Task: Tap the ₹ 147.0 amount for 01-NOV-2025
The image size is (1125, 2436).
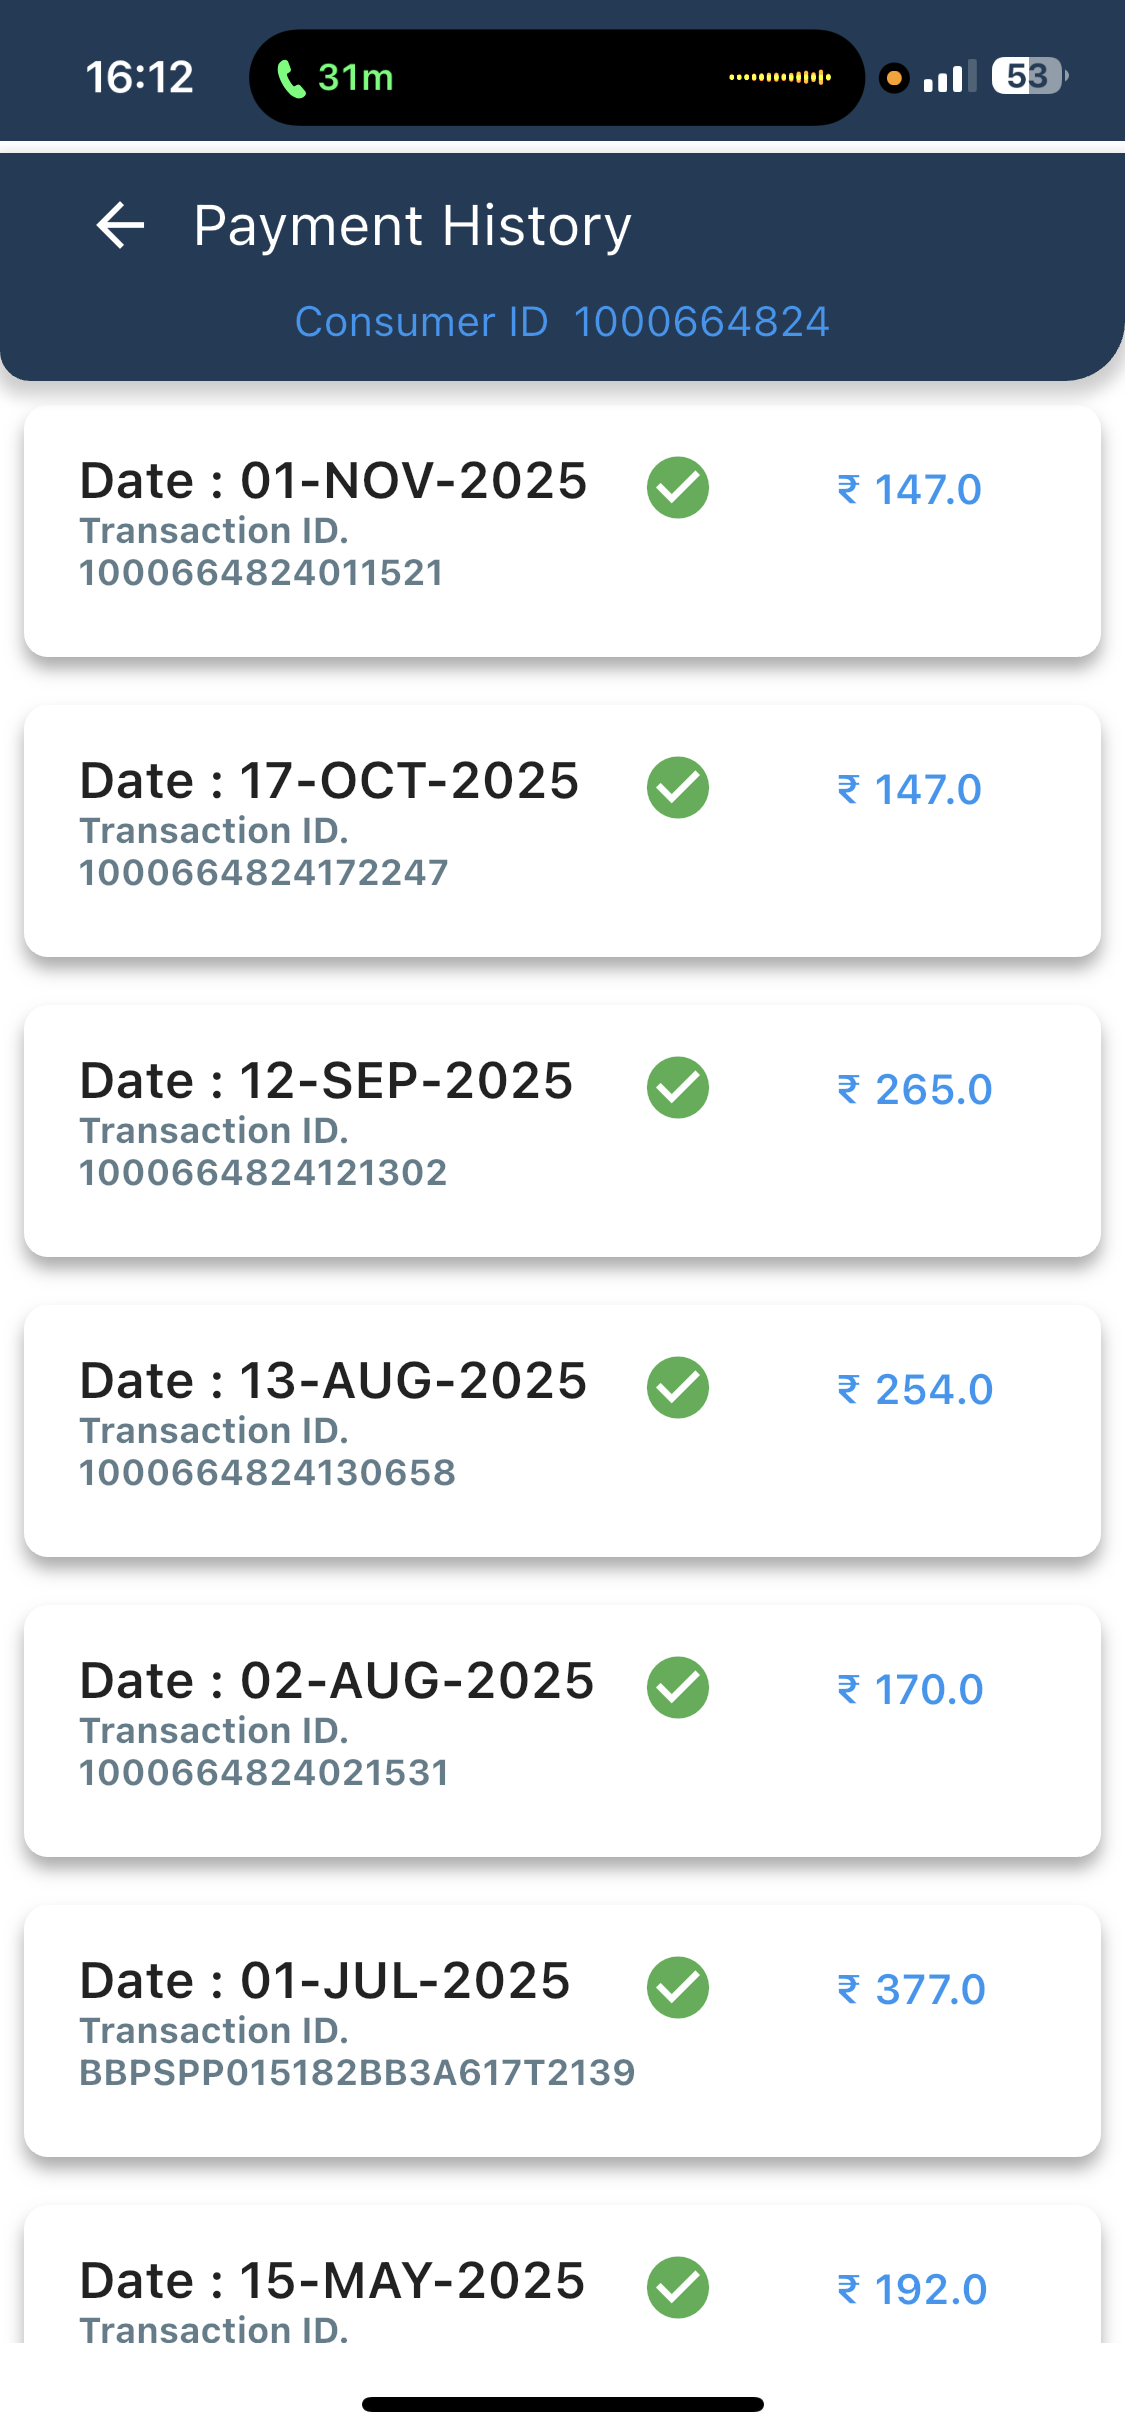Action: (910, 490)
